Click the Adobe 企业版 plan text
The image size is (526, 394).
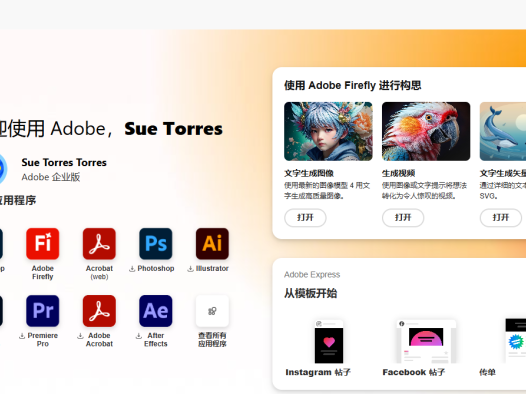click(x=51, y=177)
